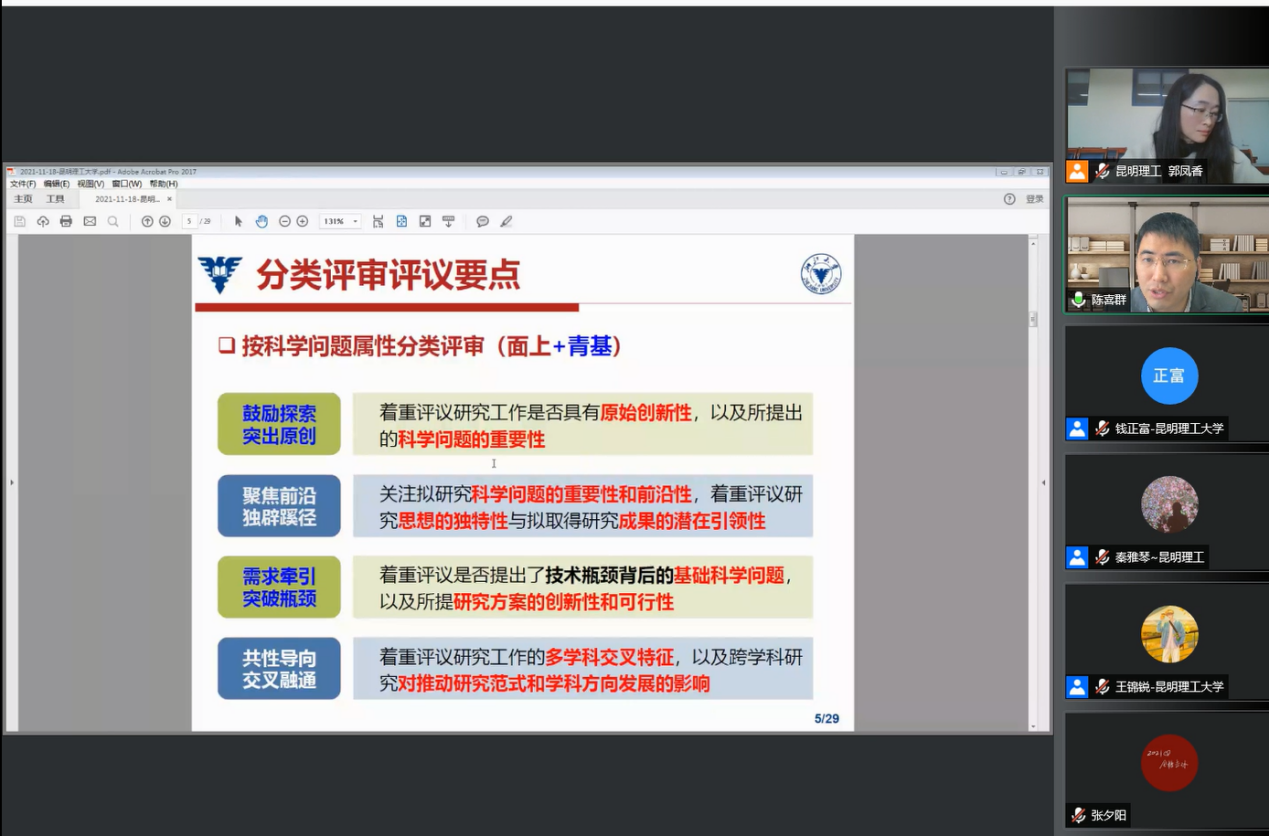Click the upload to cloud icon
The height and width of the screenshot is (836, 1269).
coord(43,221)
